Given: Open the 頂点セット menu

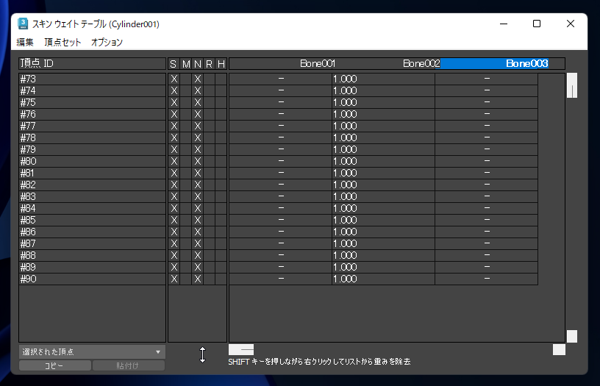Looking at the screenshot, I should pyautogui.click(x=62, y=42).
